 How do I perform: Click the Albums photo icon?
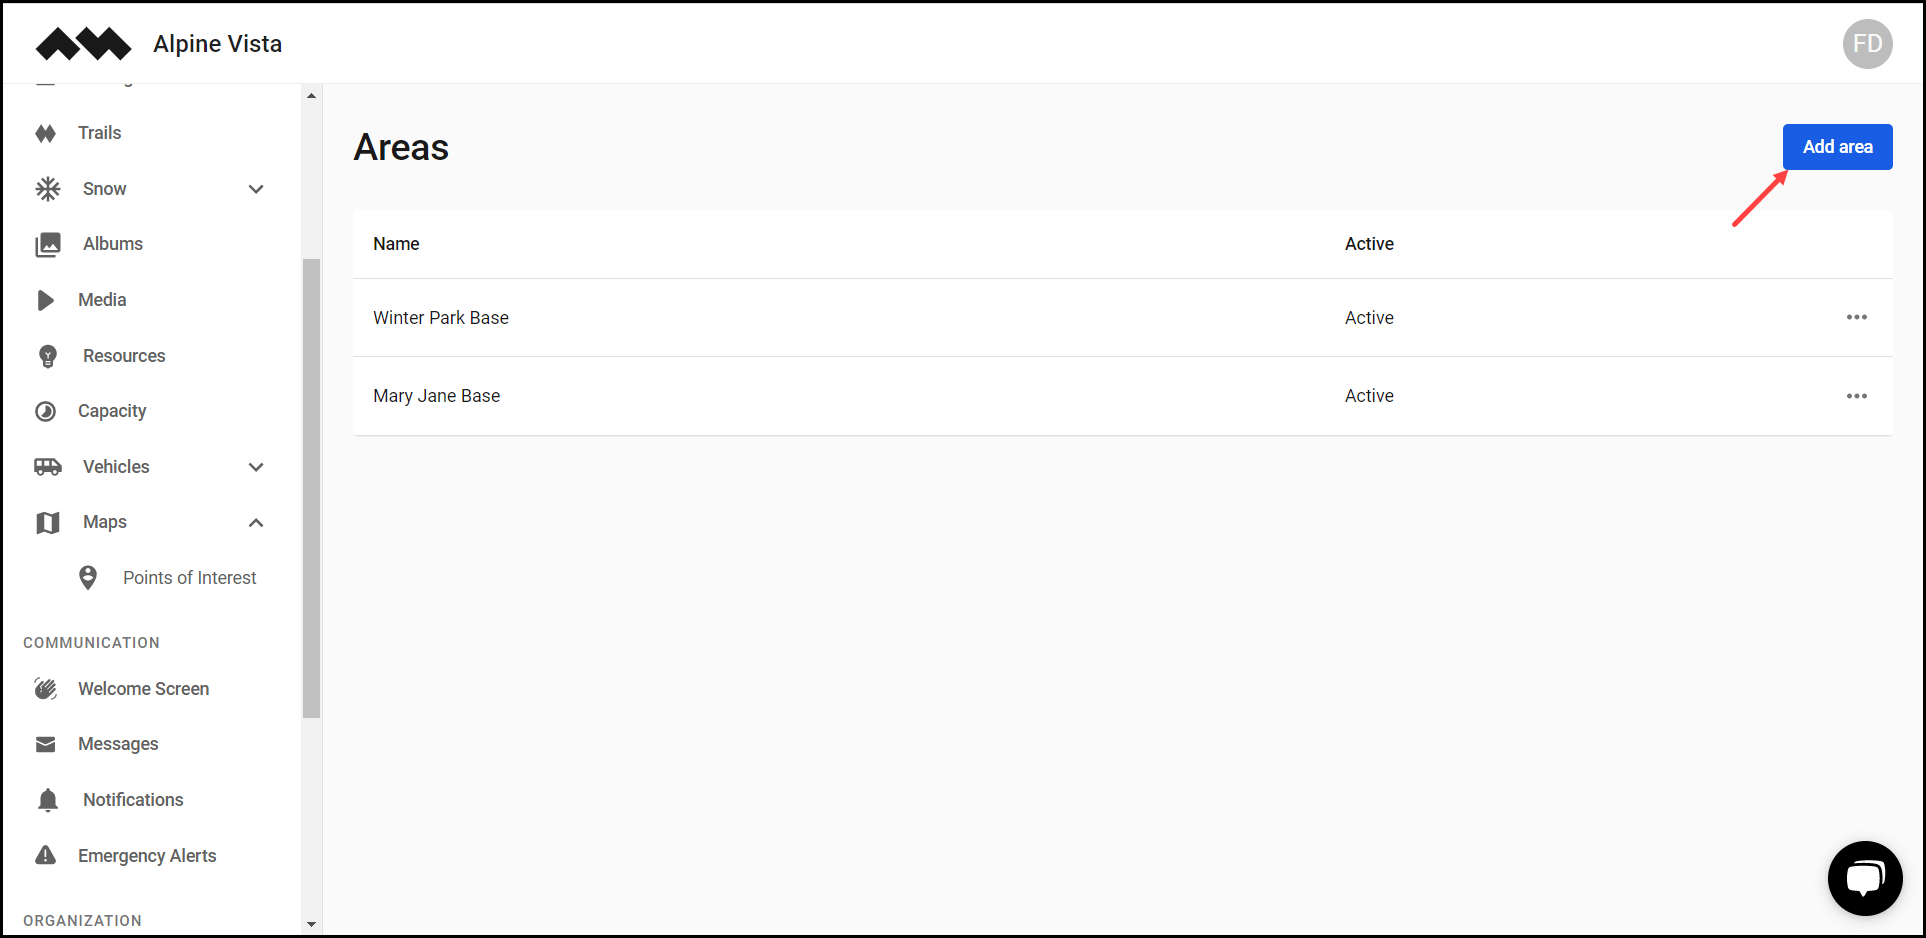[x=48, y=244]
